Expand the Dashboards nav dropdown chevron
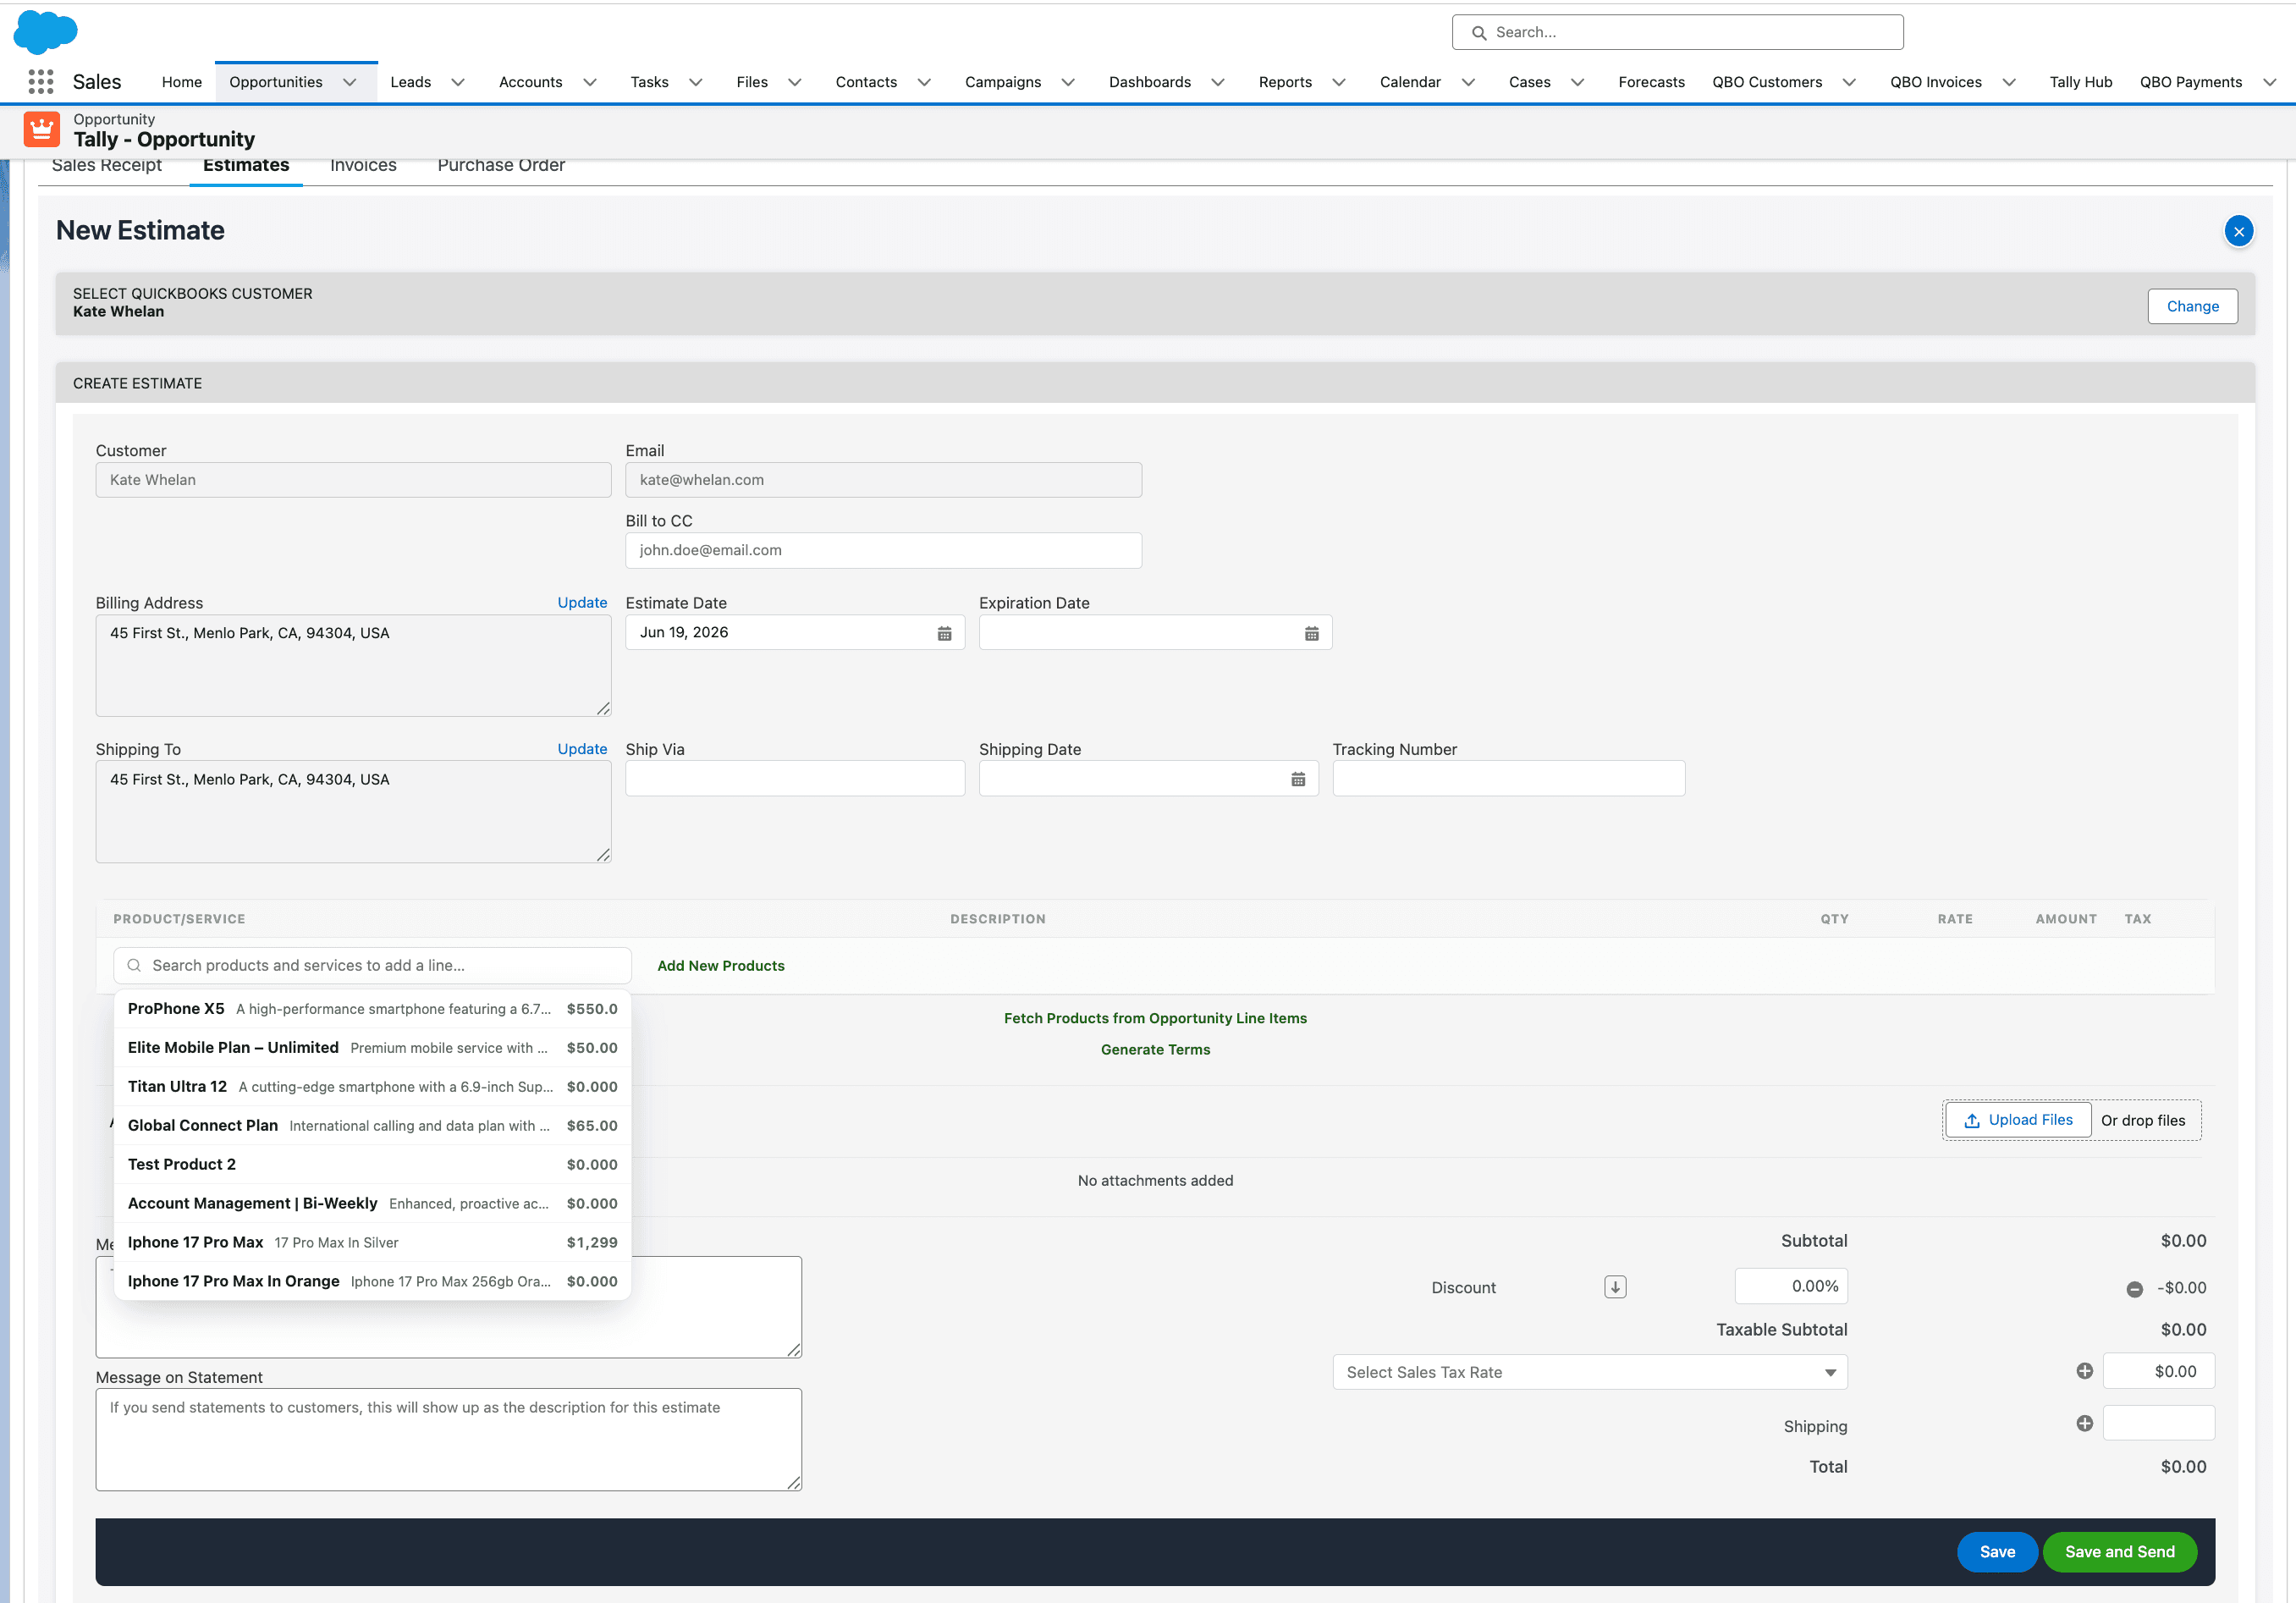The width and height of the screenshot is (2296, 1603). [x=1217, y=82]
